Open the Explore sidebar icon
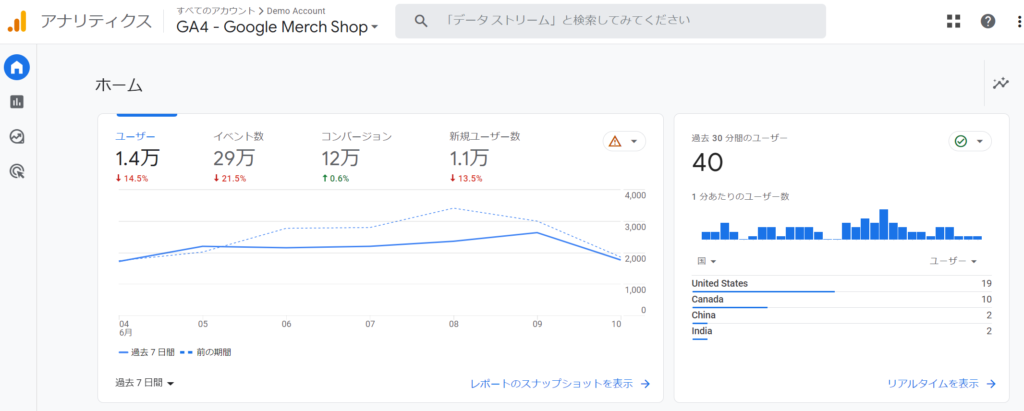This screenshot has width=1024, height=411. click(17, 136)
